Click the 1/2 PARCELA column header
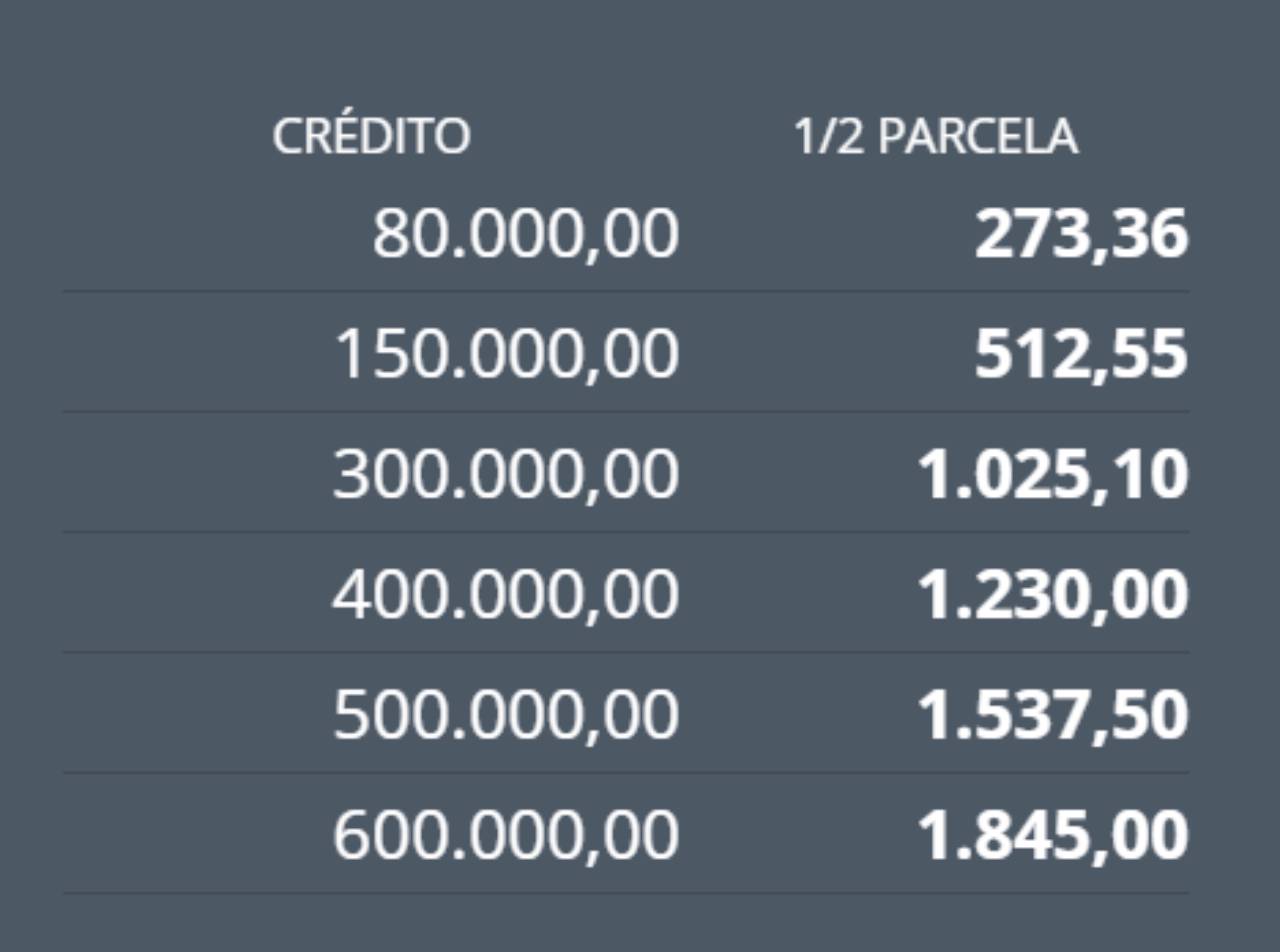 point(936,137)
